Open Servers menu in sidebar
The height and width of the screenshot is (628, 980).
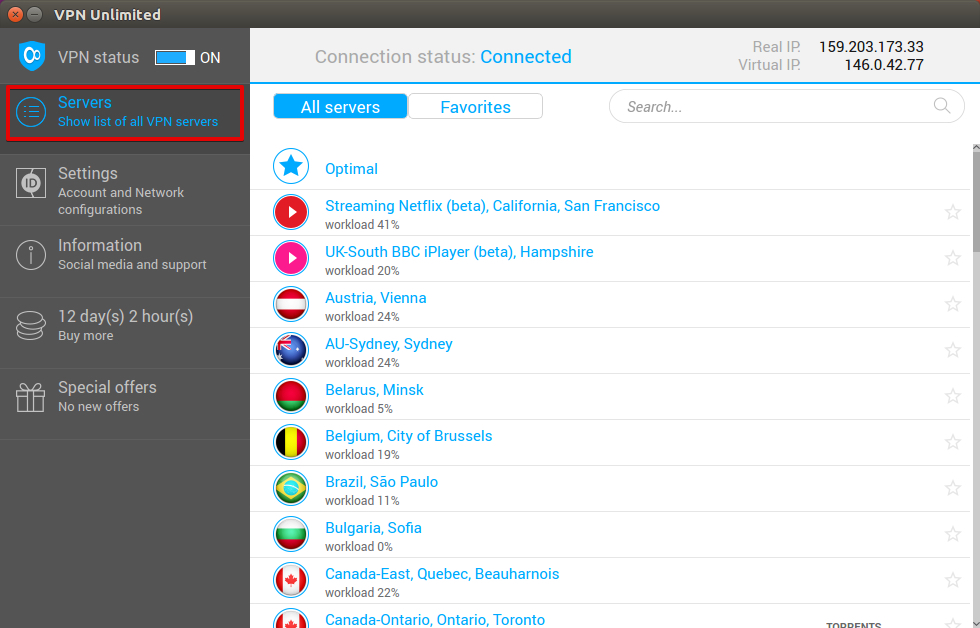click(125, 113)
